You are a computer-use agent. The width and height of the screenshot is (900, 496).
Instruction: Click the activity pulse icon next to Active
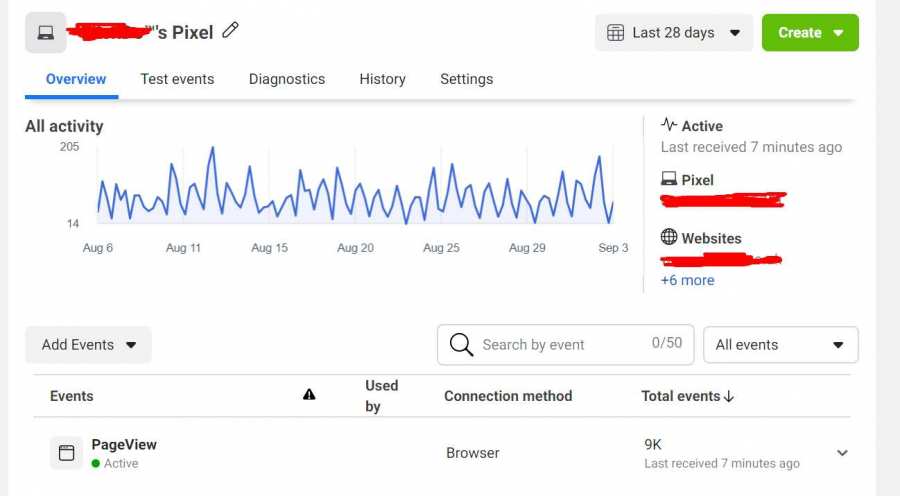click(x=669, y=125)
